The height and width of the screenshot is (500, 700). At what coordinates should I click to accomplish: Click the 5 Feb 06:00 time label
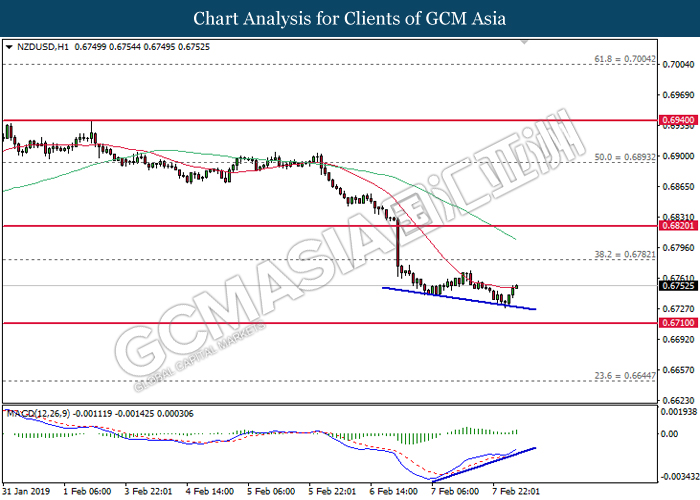[271, 491]
